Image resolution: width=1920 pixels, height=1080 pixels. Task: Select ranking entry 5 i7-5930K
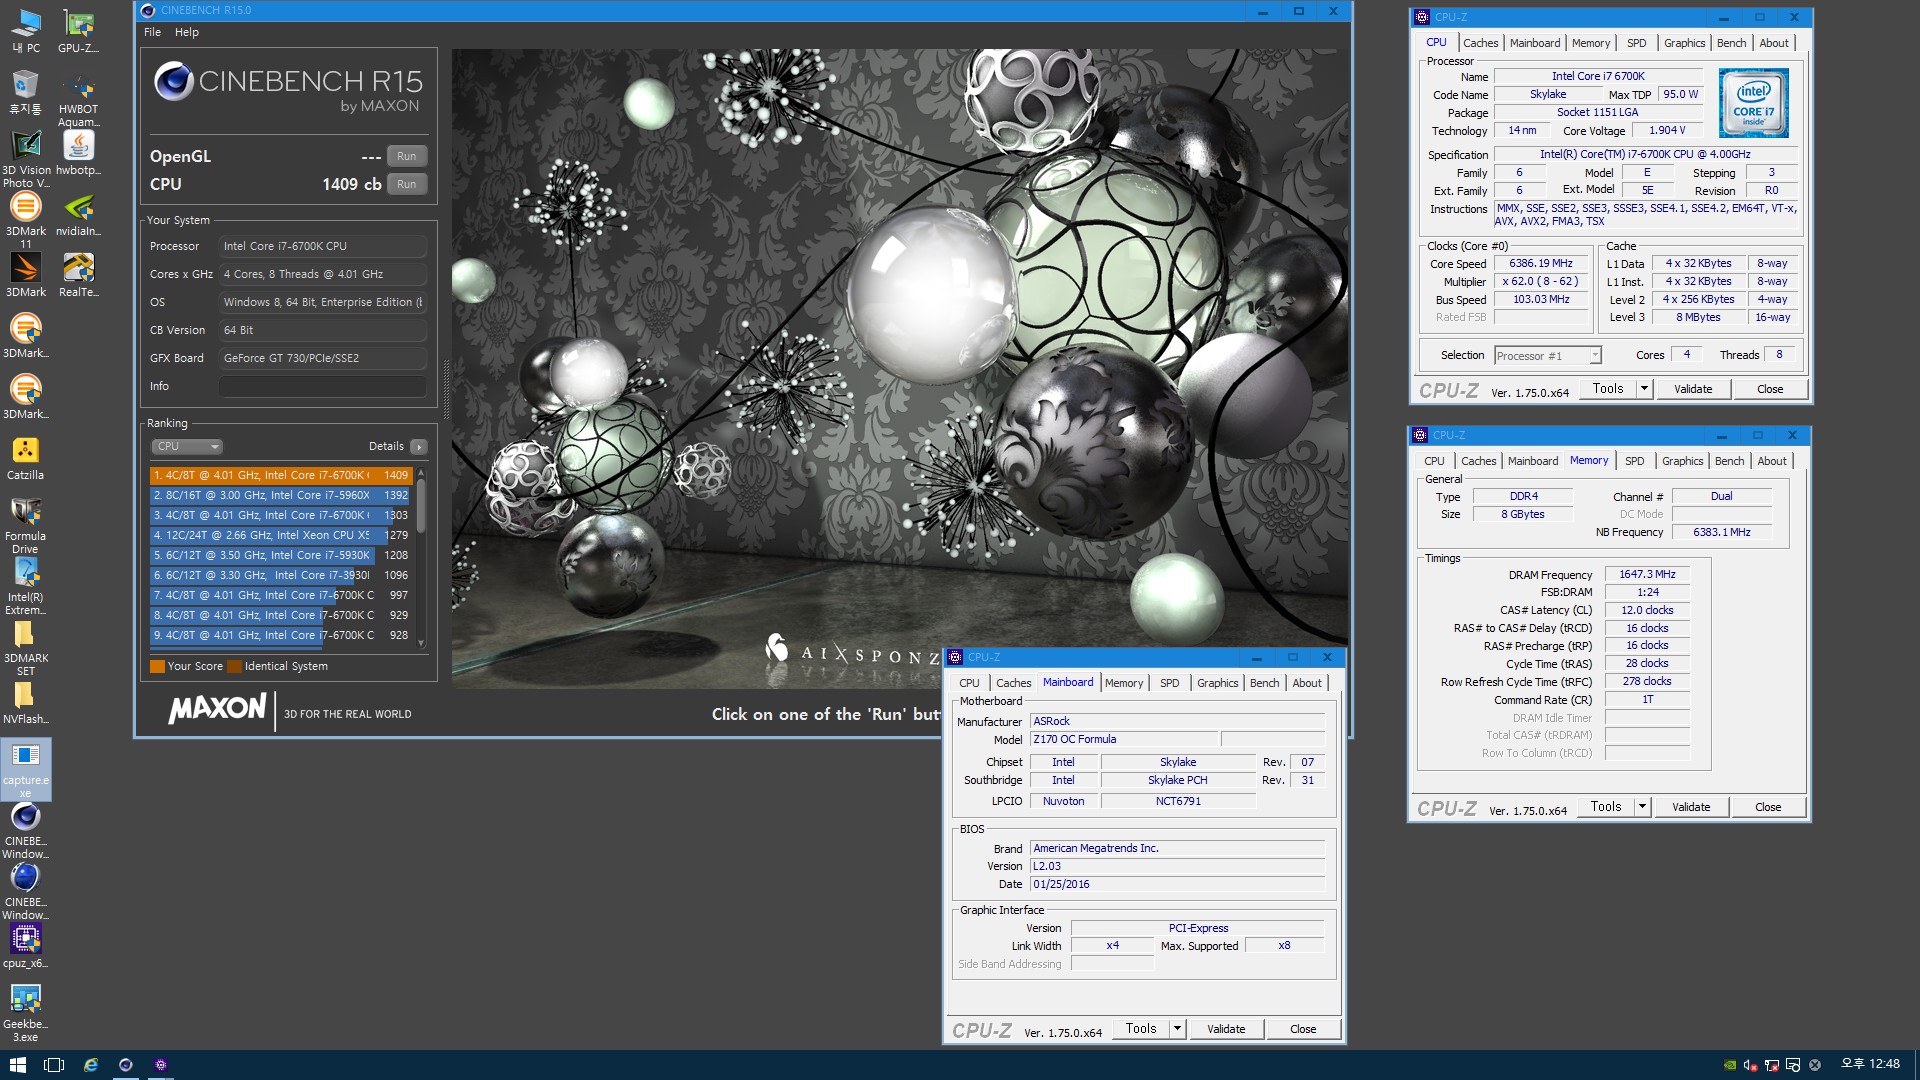tap(281, 555)
